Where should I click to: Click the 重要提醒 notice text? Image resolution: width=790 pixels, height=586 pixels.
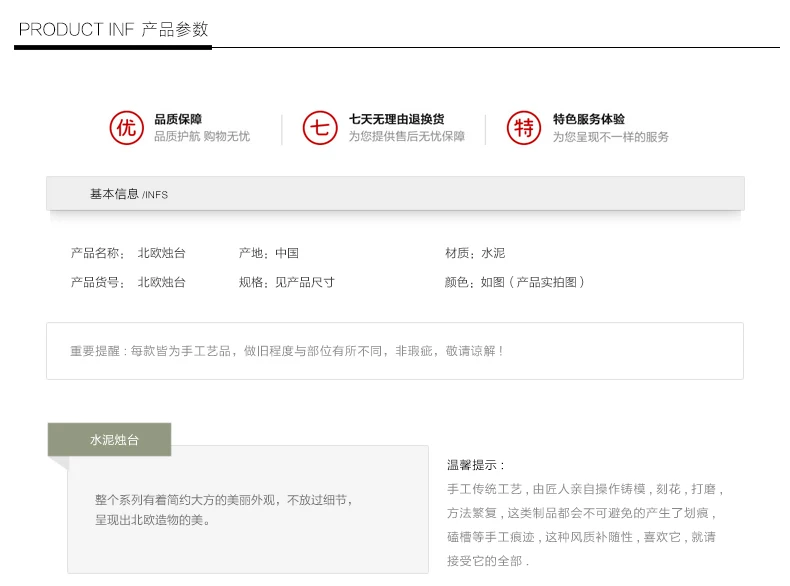click(x=287, y=351)
